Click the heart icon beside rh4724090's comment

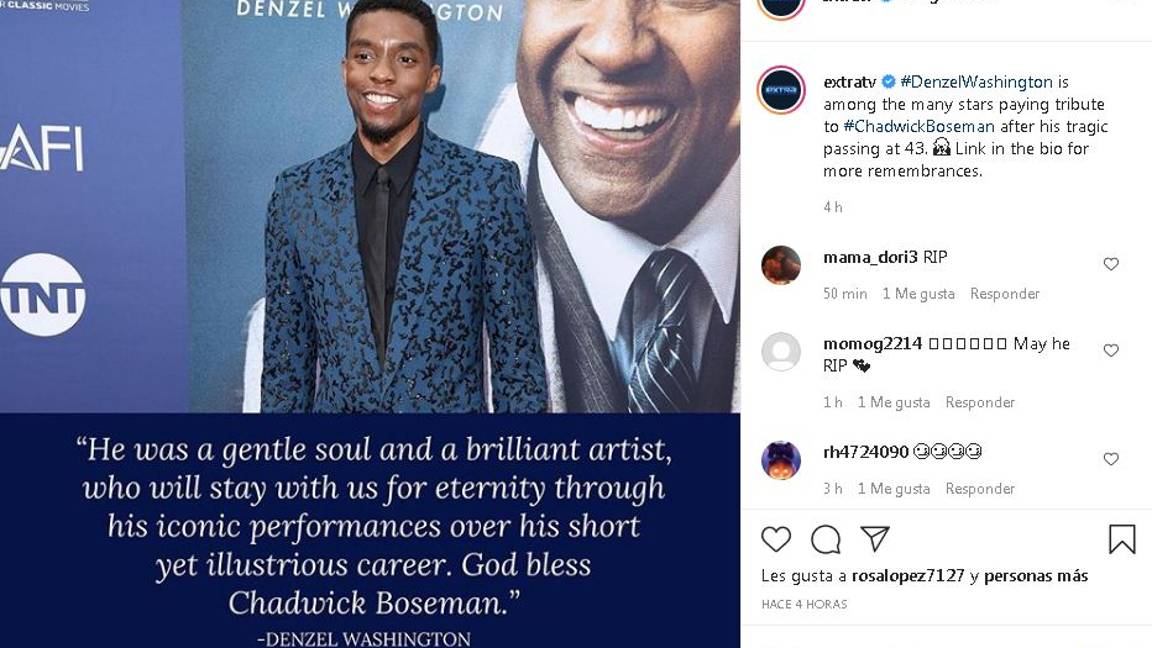(x=1111, y=459)
